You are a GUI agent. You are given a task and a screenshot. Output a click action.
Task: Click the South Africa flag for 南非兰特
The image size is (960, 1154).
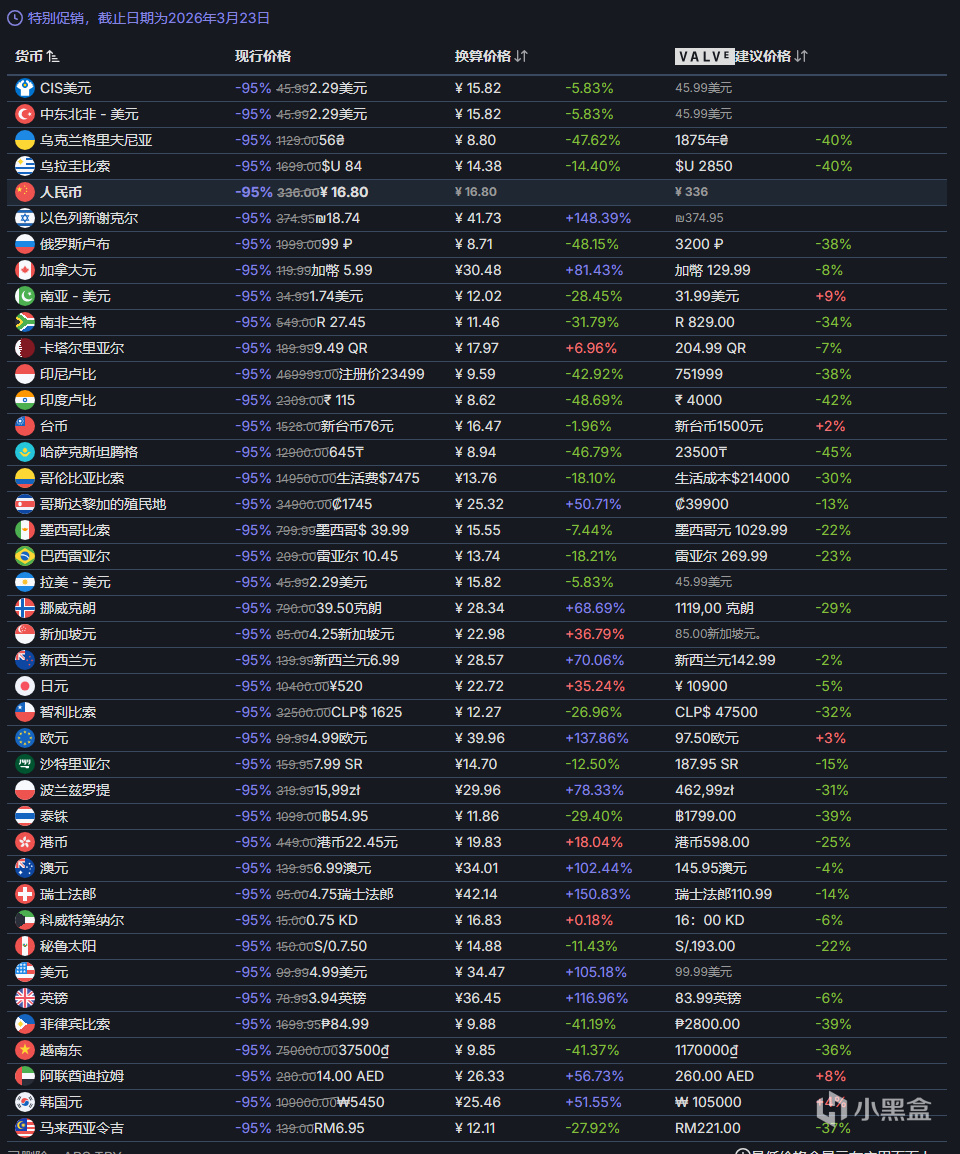25,322
